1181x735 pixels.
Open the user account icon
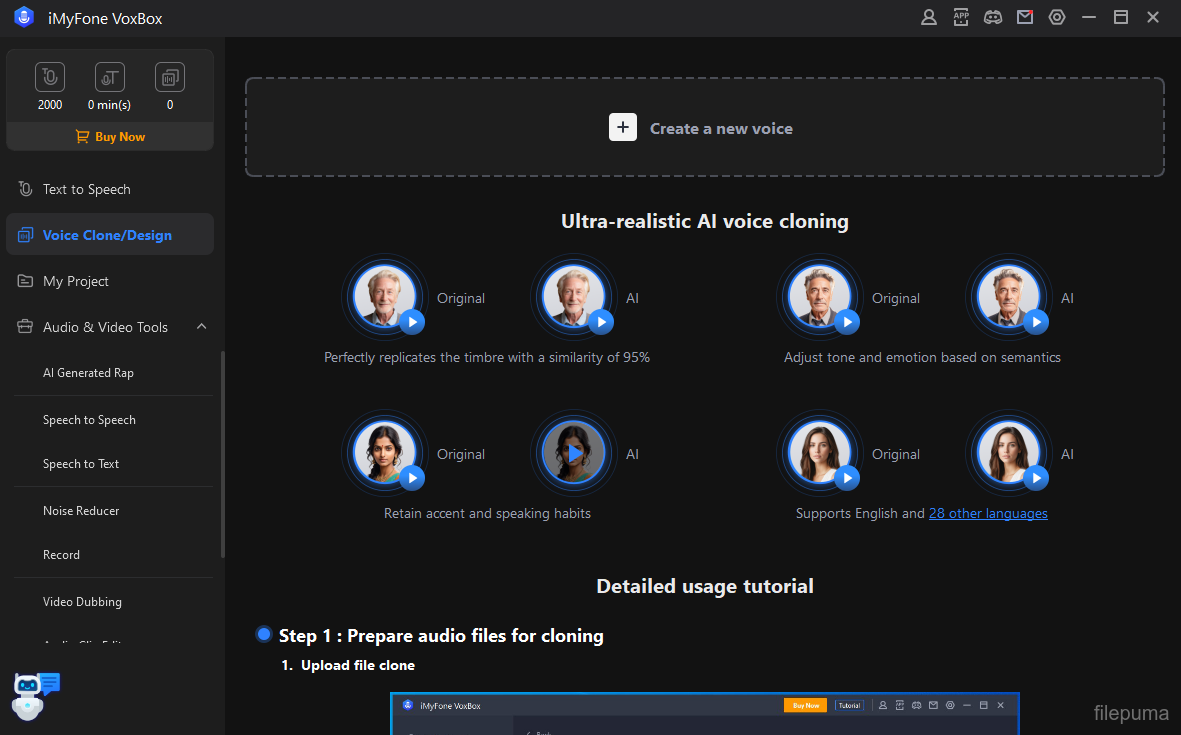929,17
